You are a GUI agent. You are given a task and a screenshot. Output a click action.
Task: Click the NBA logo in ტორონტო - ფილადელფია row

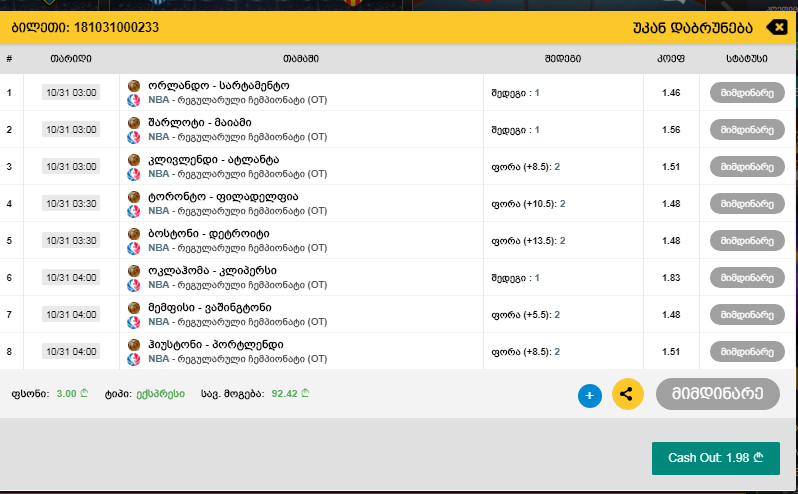pyautogui.click(x=133, y=211)
